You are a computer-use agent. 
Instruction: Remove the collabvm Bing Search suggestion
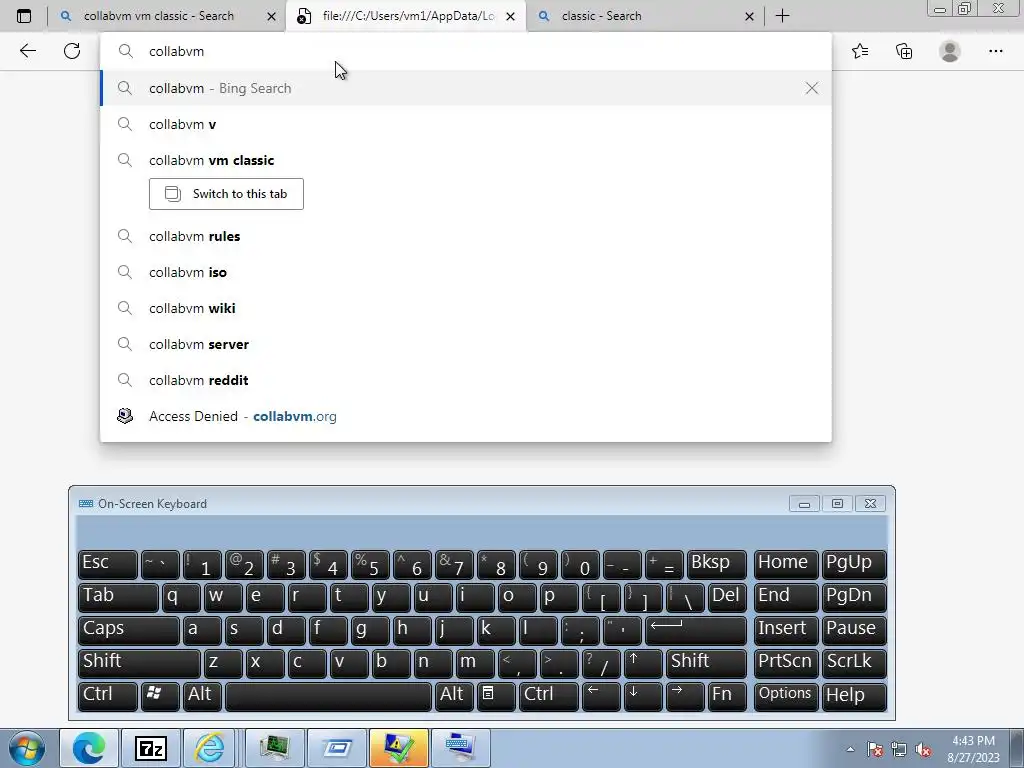point(812,88)
